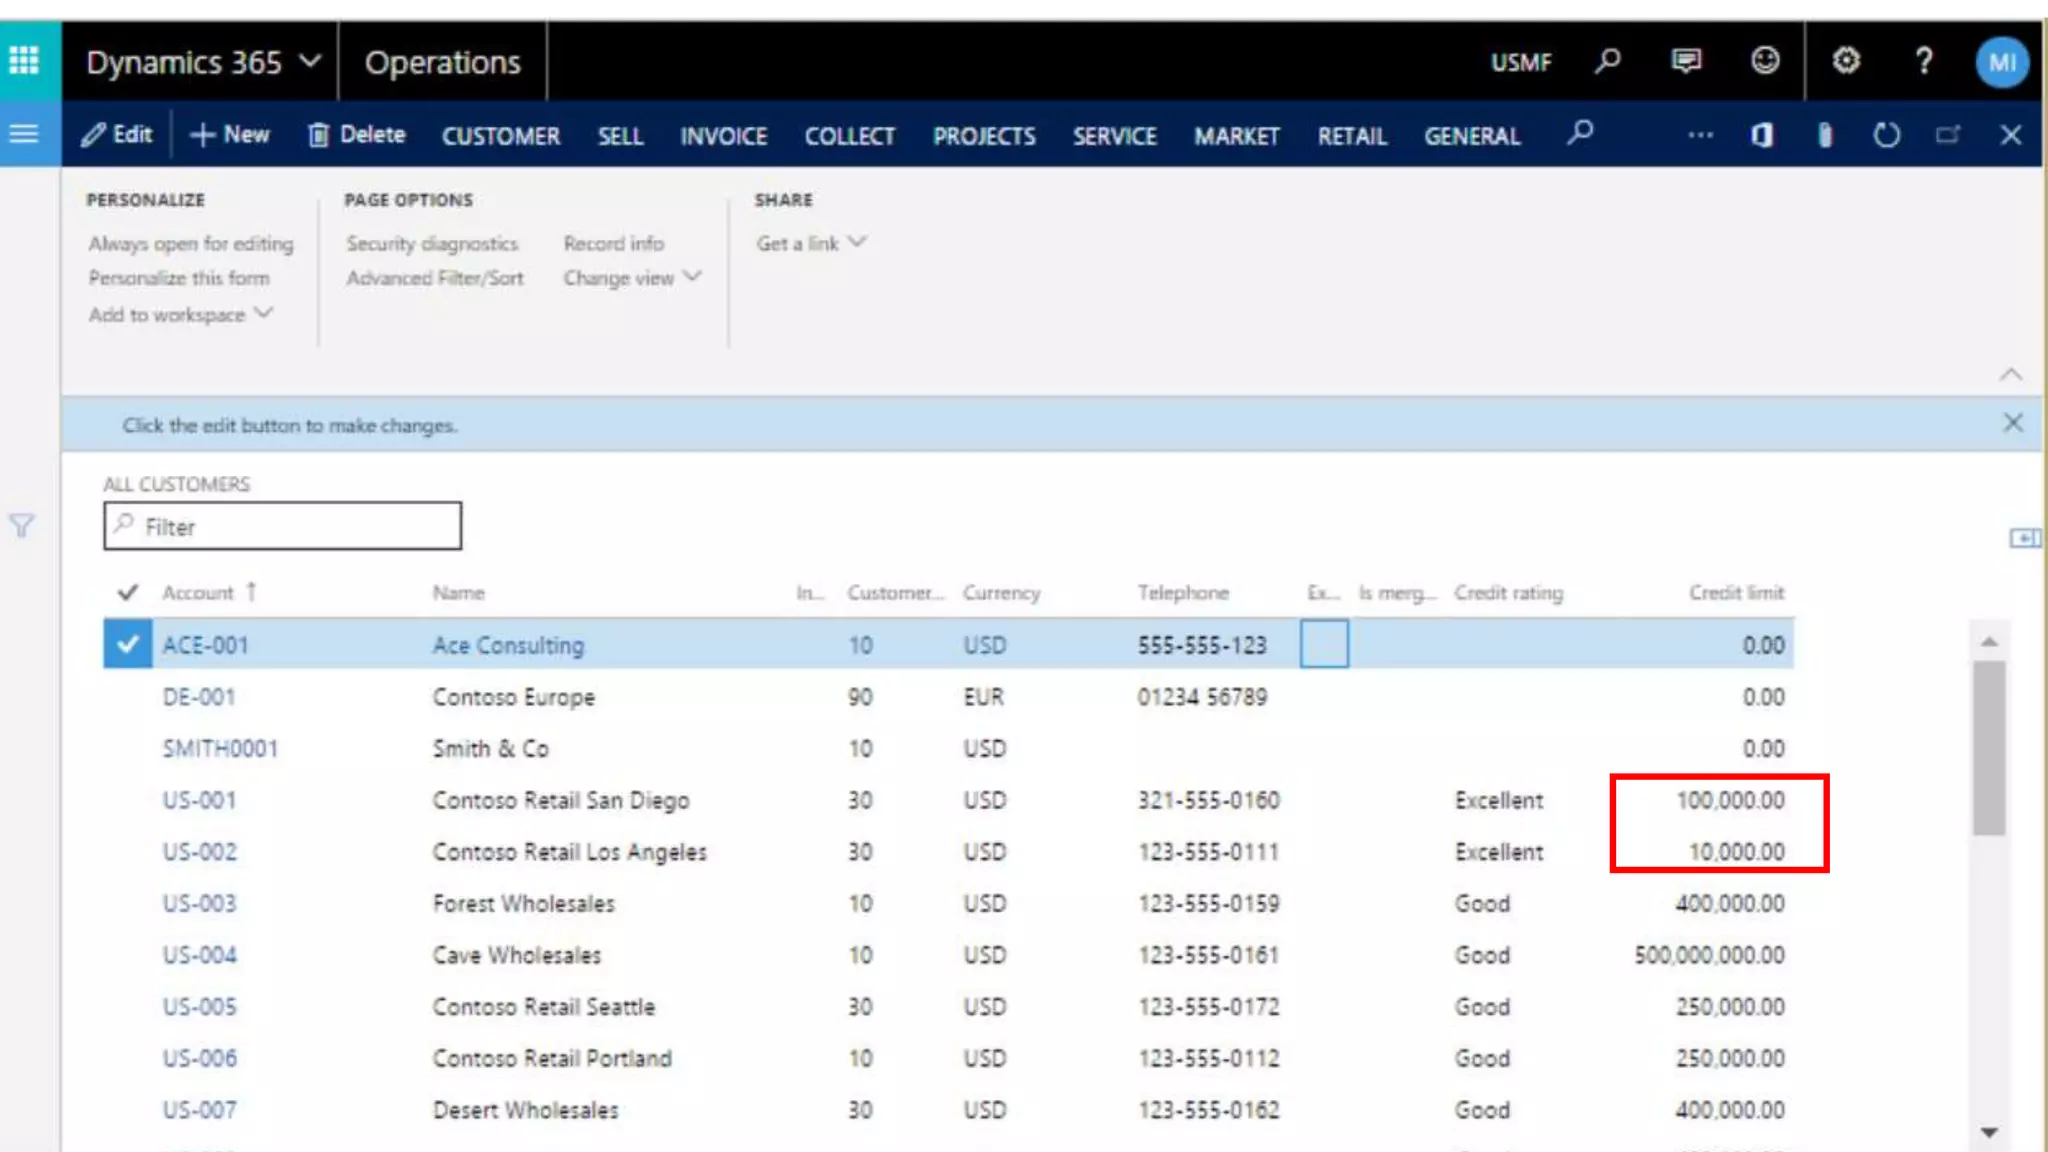Uncheck the ACE-001 row checkbox

tap(127, 644)
